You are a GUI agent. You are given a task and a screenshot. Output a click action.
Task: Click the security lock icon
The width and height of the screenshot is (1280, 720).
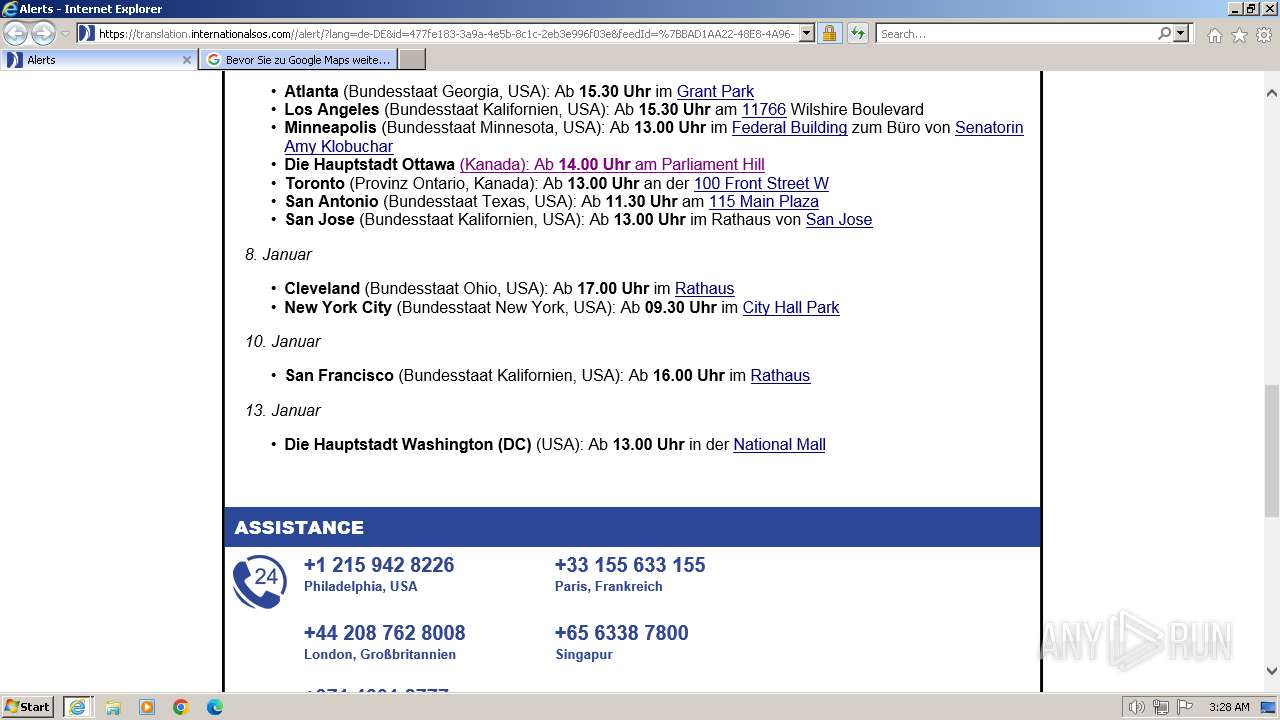tap(829, 33)
